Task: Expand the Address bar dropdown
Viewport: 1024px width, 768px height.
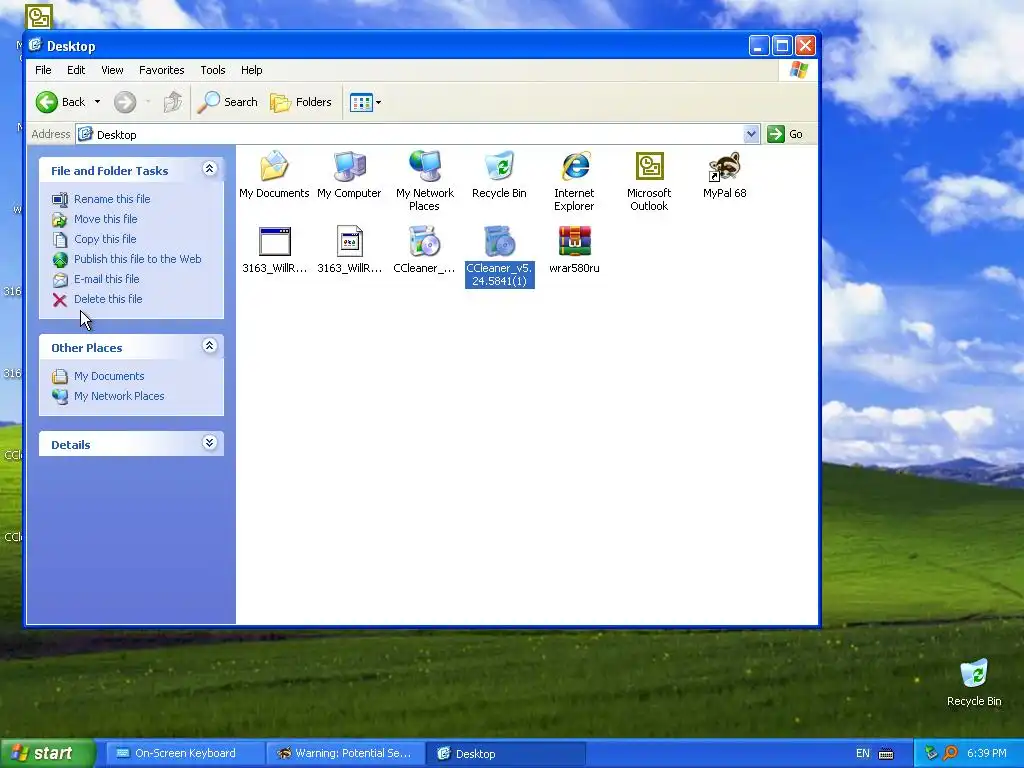Action: pyautogui.click(x=751, y=134)
